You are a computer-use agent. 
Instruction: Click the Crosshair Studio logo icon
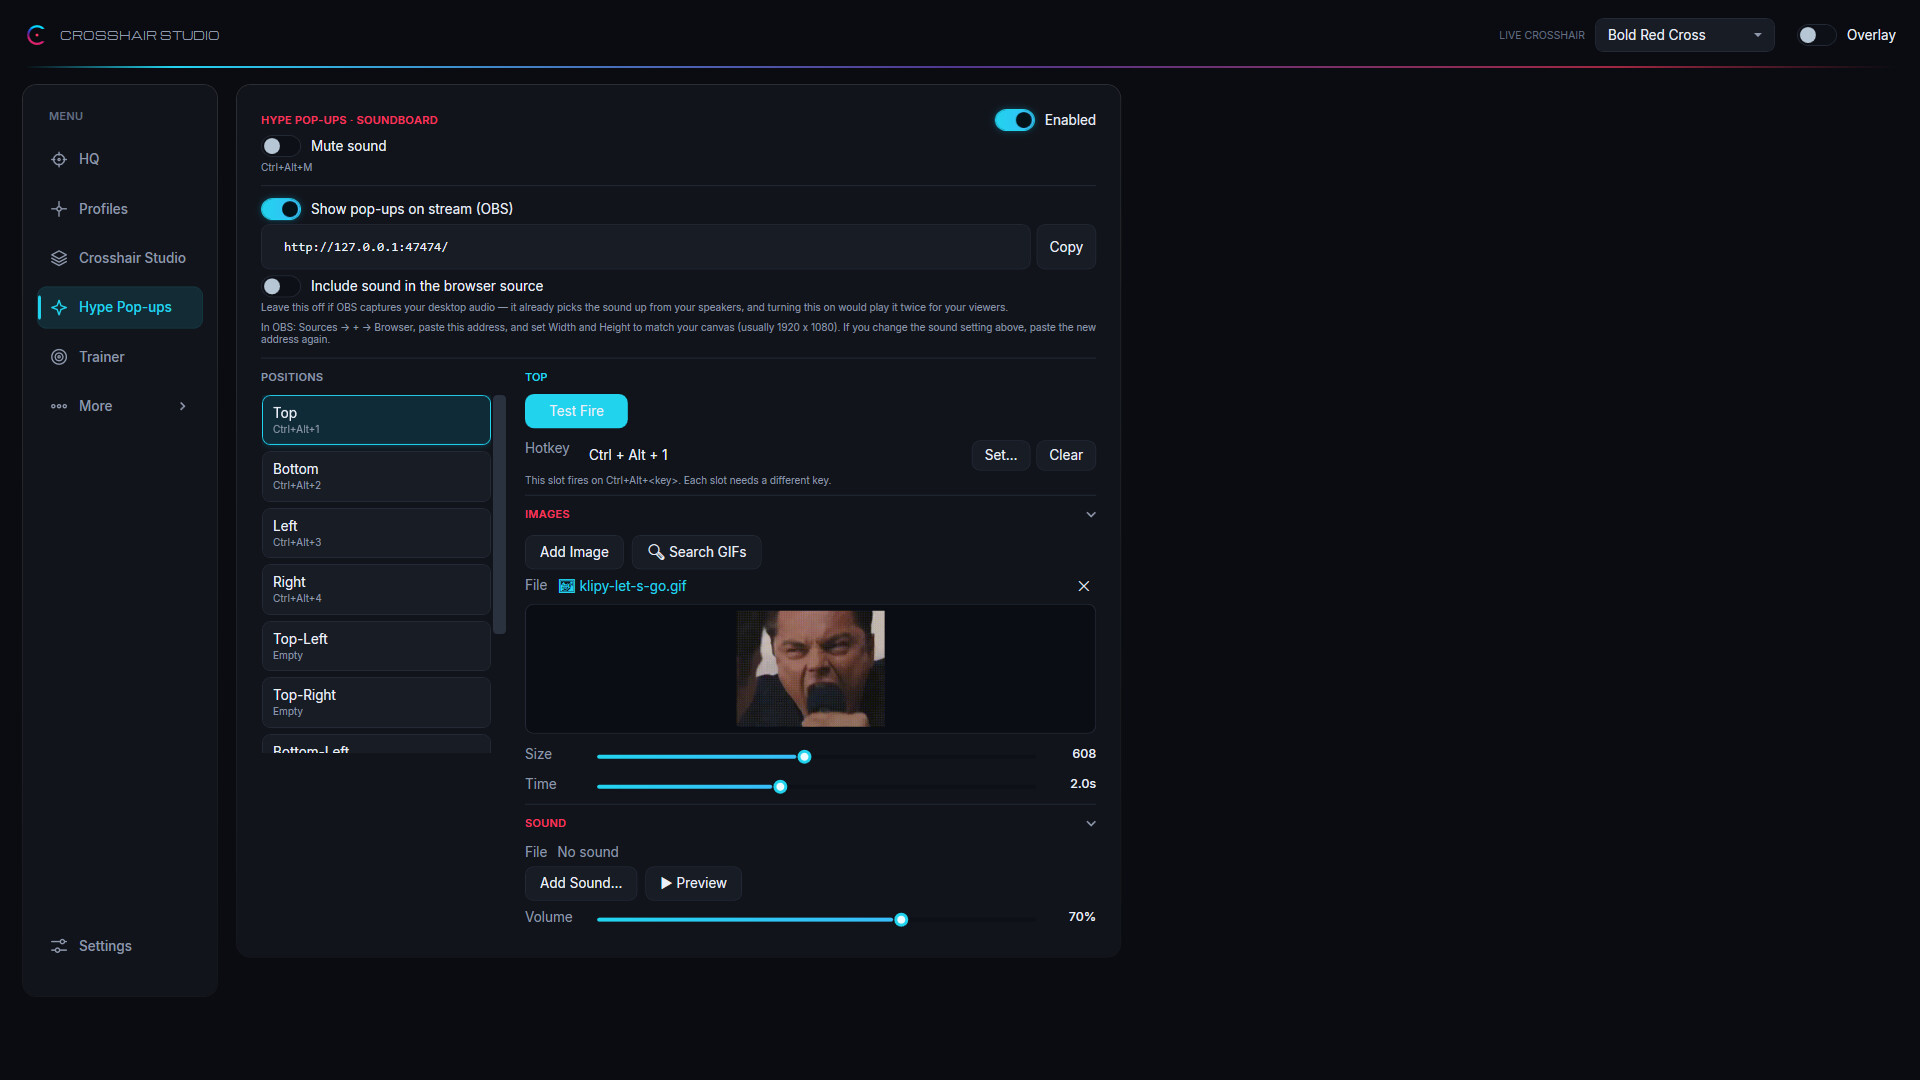click(36, 35)
